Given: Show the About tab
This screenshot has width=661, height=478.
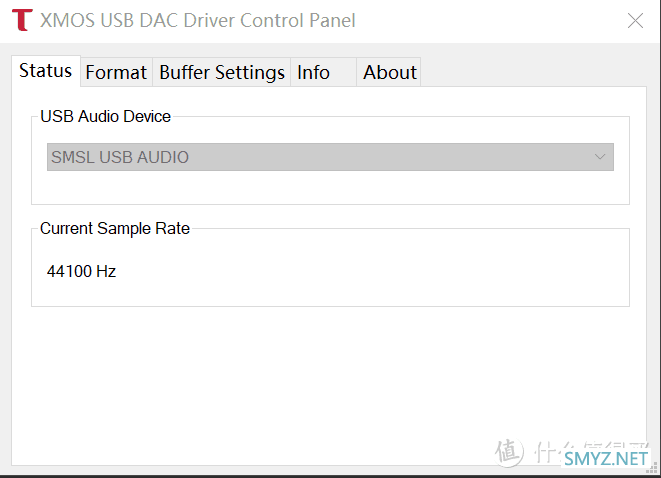Looking at the screenshot, I should 389,72.
